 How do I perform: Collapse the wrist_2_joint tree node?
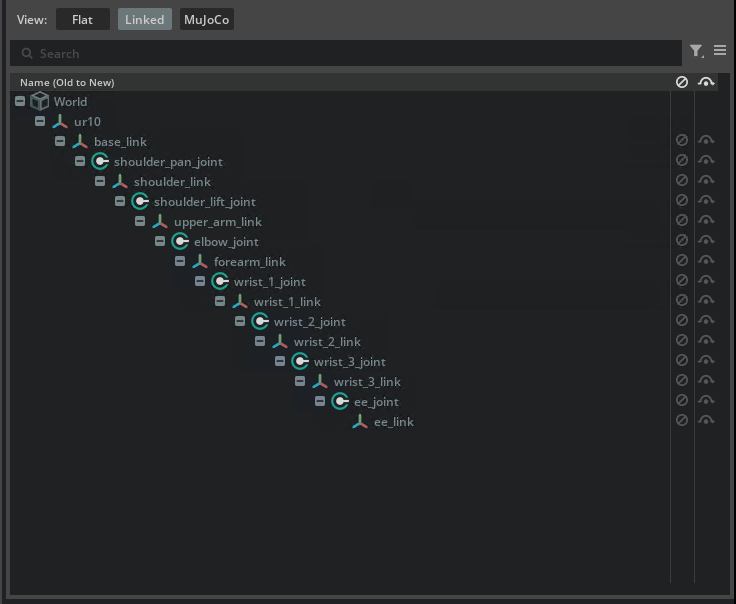point(240,321)
